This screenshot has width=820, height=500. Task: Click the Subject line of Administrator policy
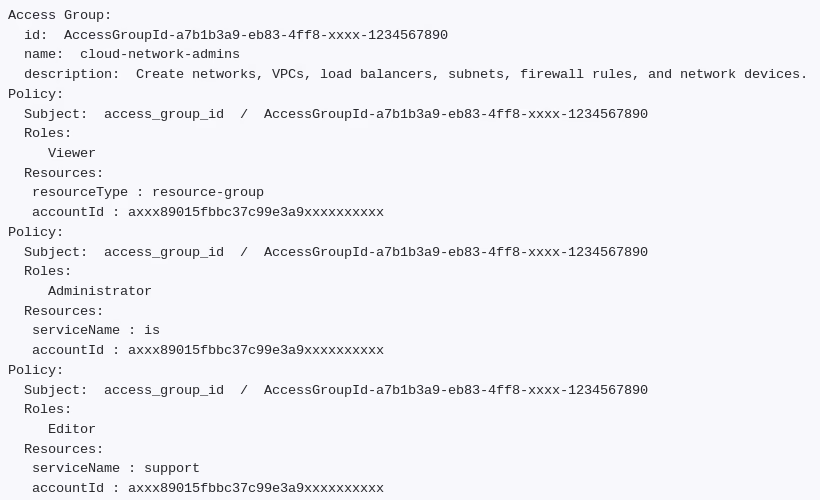(336, 252)
